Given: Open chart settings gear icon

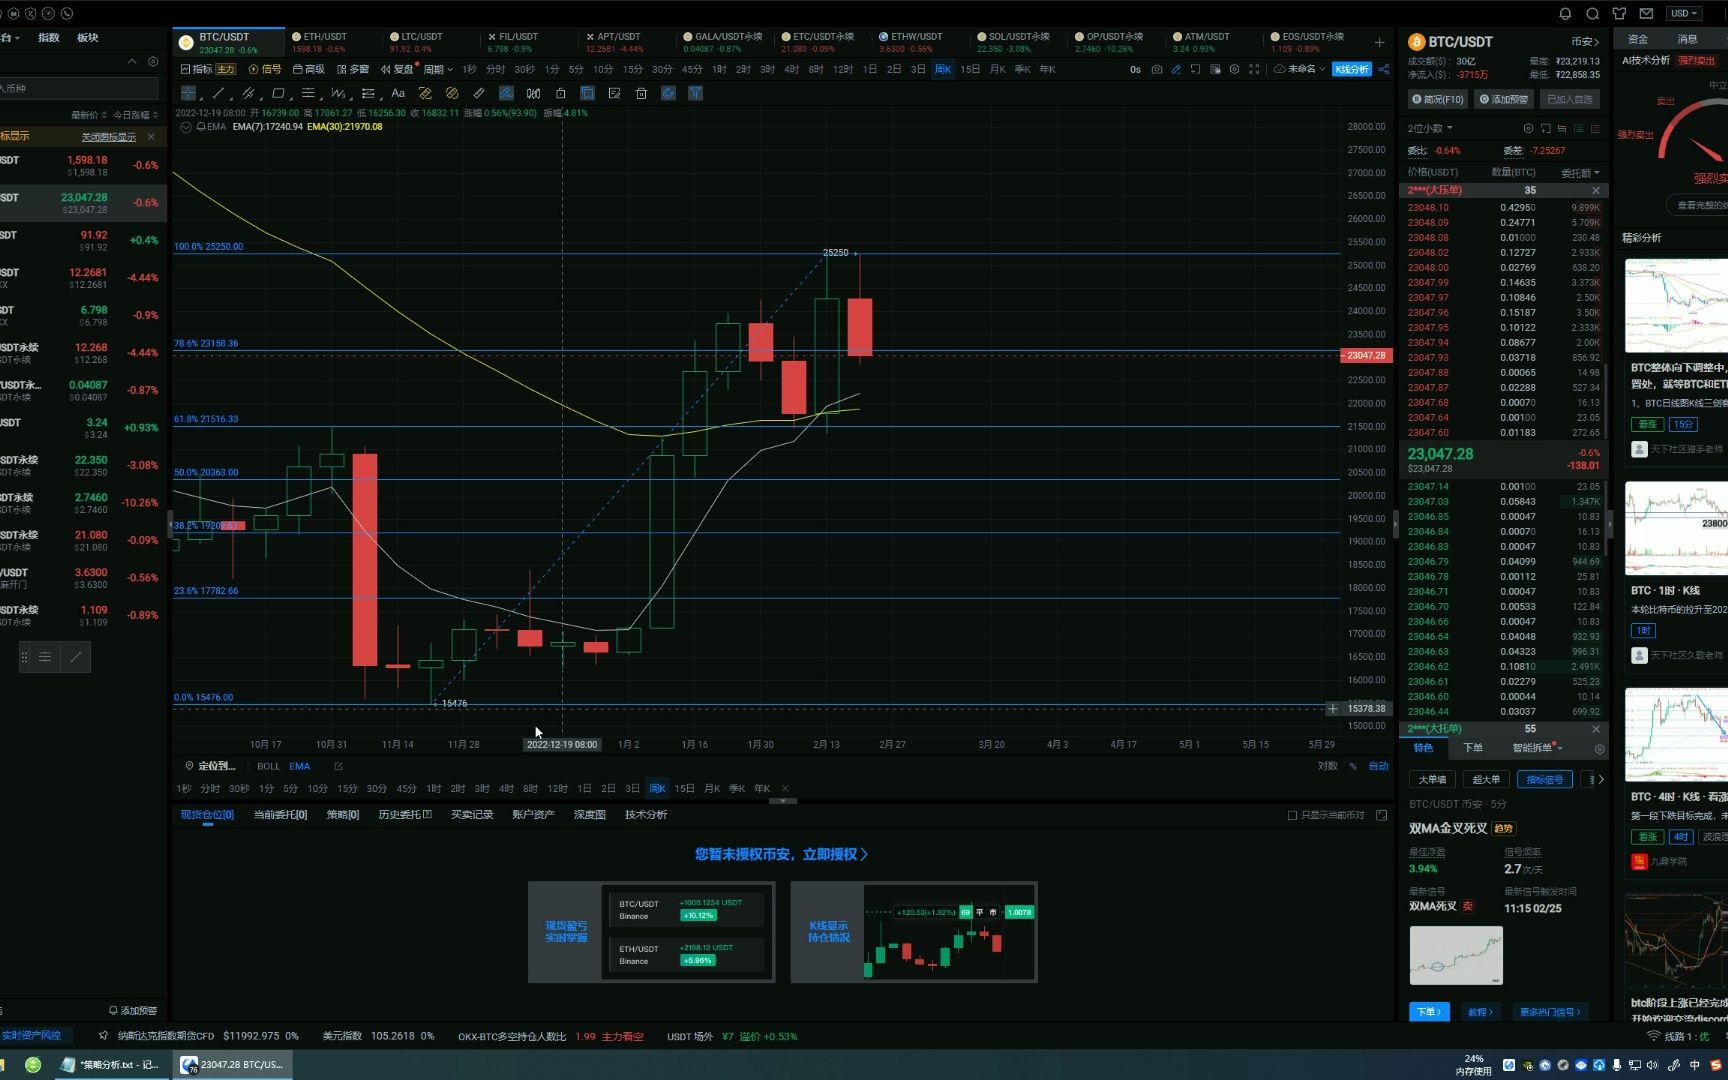Looking at the screenshot, I should point(1234,69).
